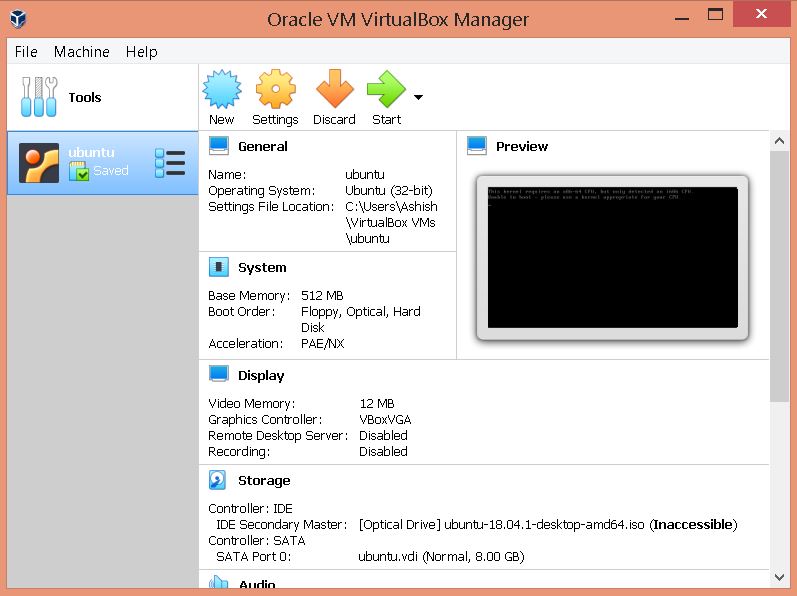Open the File menu
This screenshot has height=596, width=797.
click(x=26, y=52)
